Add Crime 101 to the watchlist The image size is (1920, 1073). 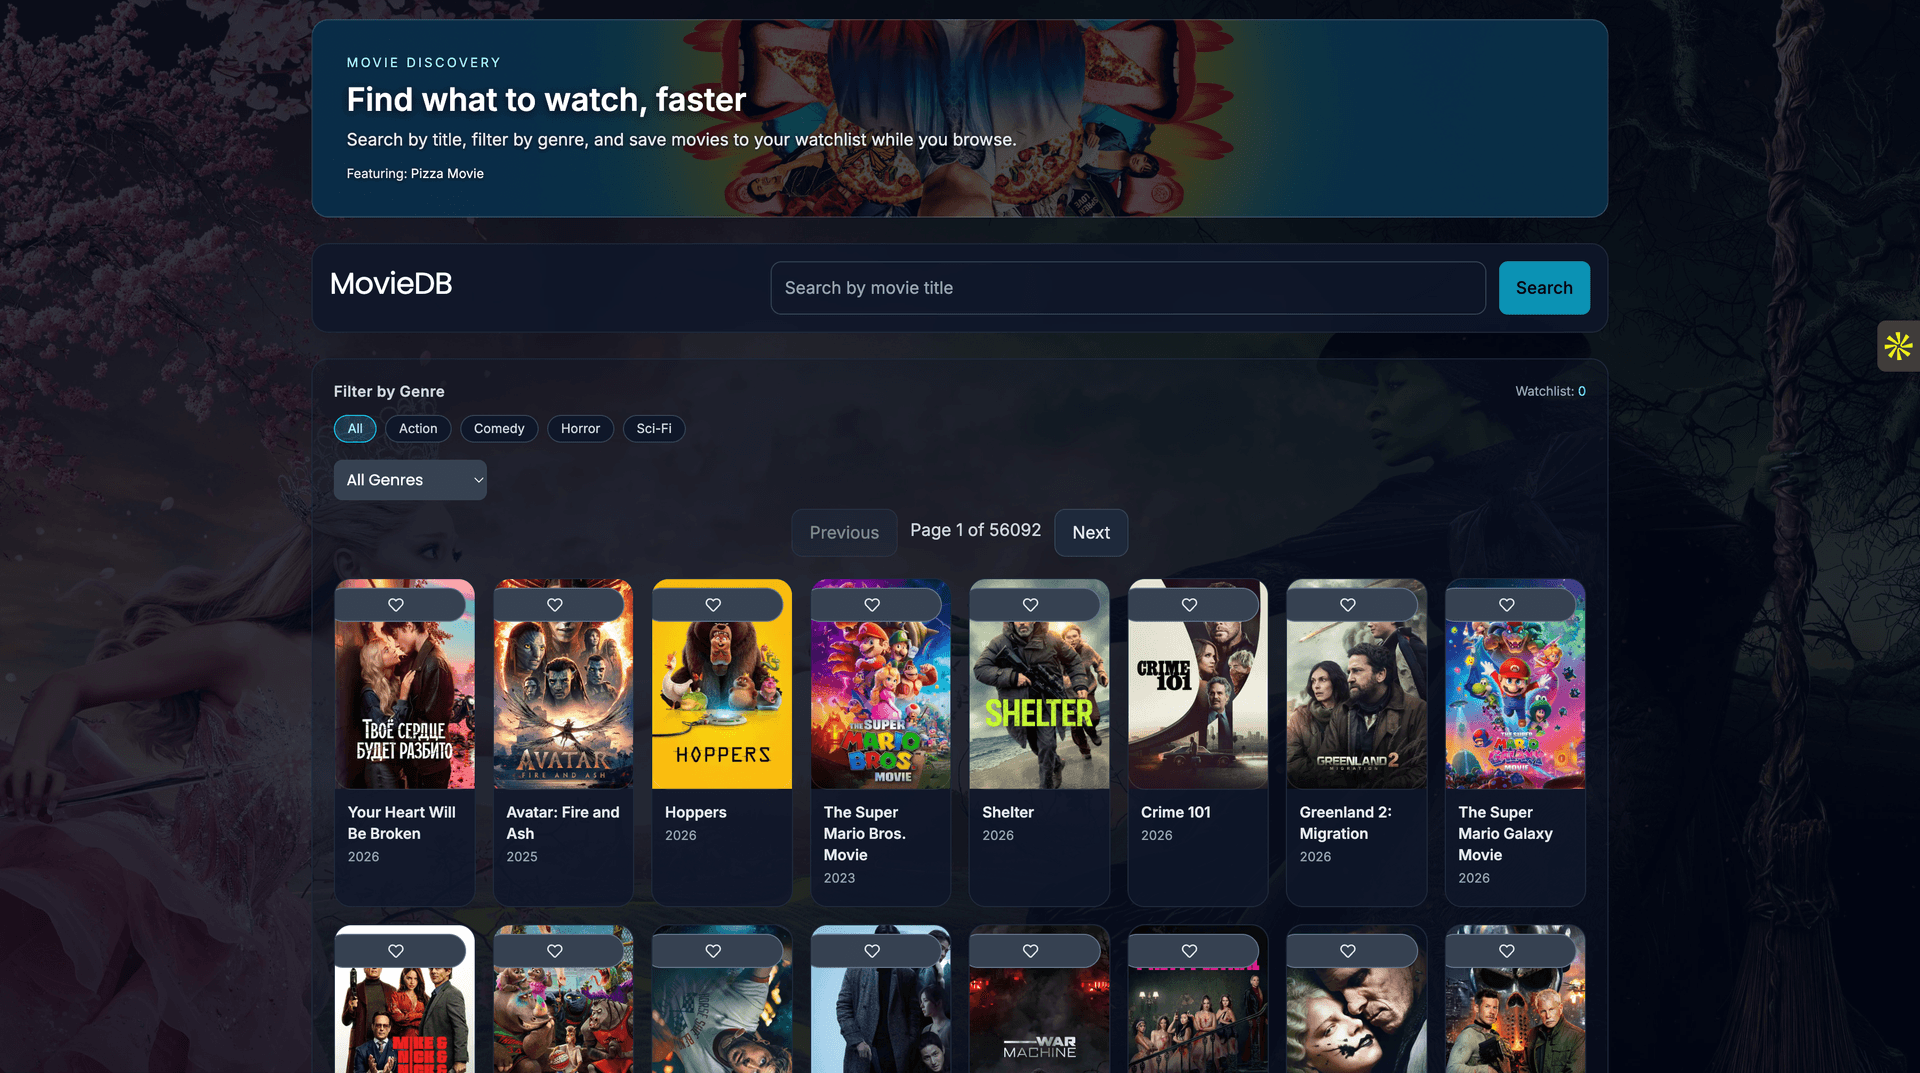point(1189,604)
